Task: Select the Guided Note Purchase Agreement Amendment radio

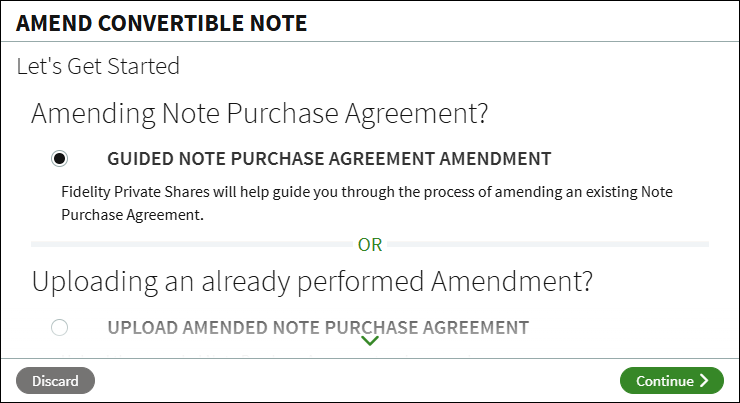Action: (59, 158)
